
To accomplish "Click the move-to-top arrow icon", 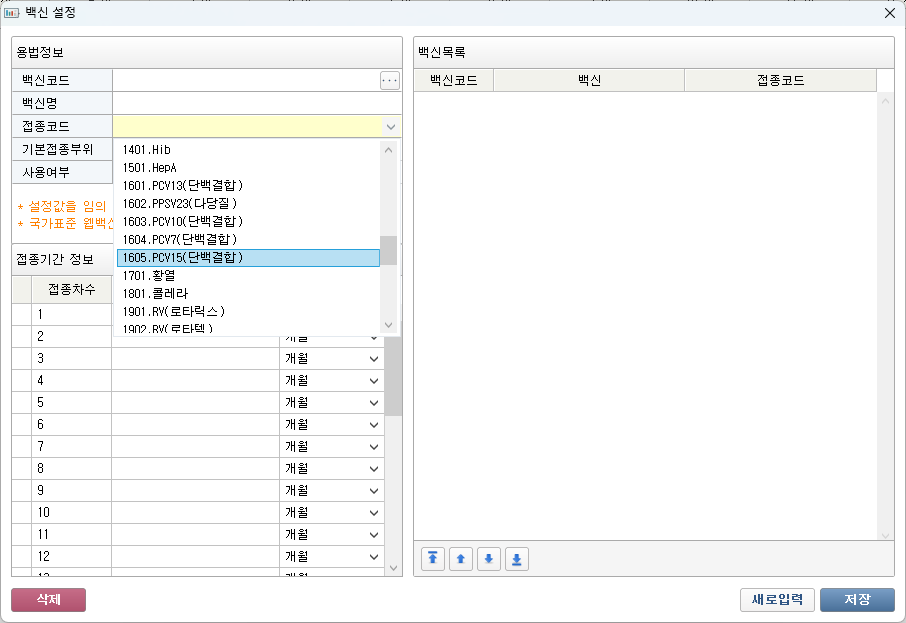I will point(433,559).
